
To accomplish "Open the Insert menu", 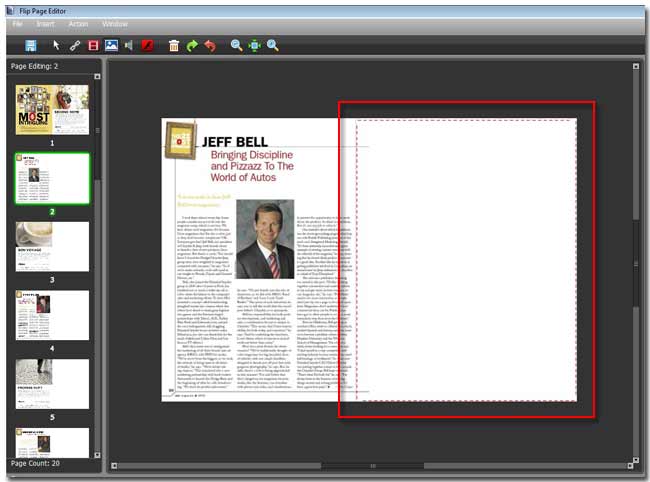I will [x=45, y=24].
